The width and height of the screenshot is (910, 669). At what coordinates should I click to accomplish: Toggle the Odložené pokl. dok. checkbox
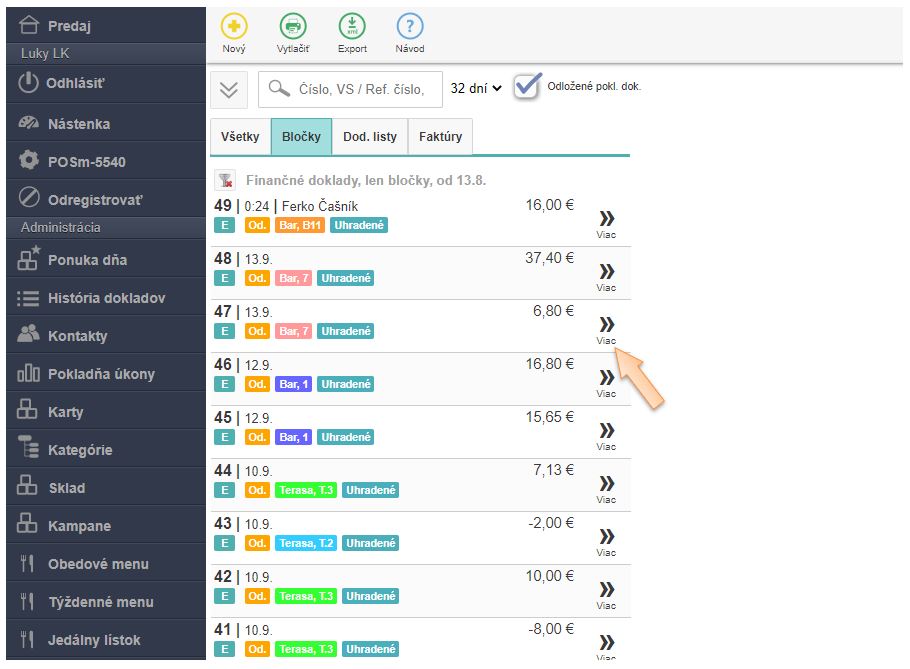tap(527, 87)
